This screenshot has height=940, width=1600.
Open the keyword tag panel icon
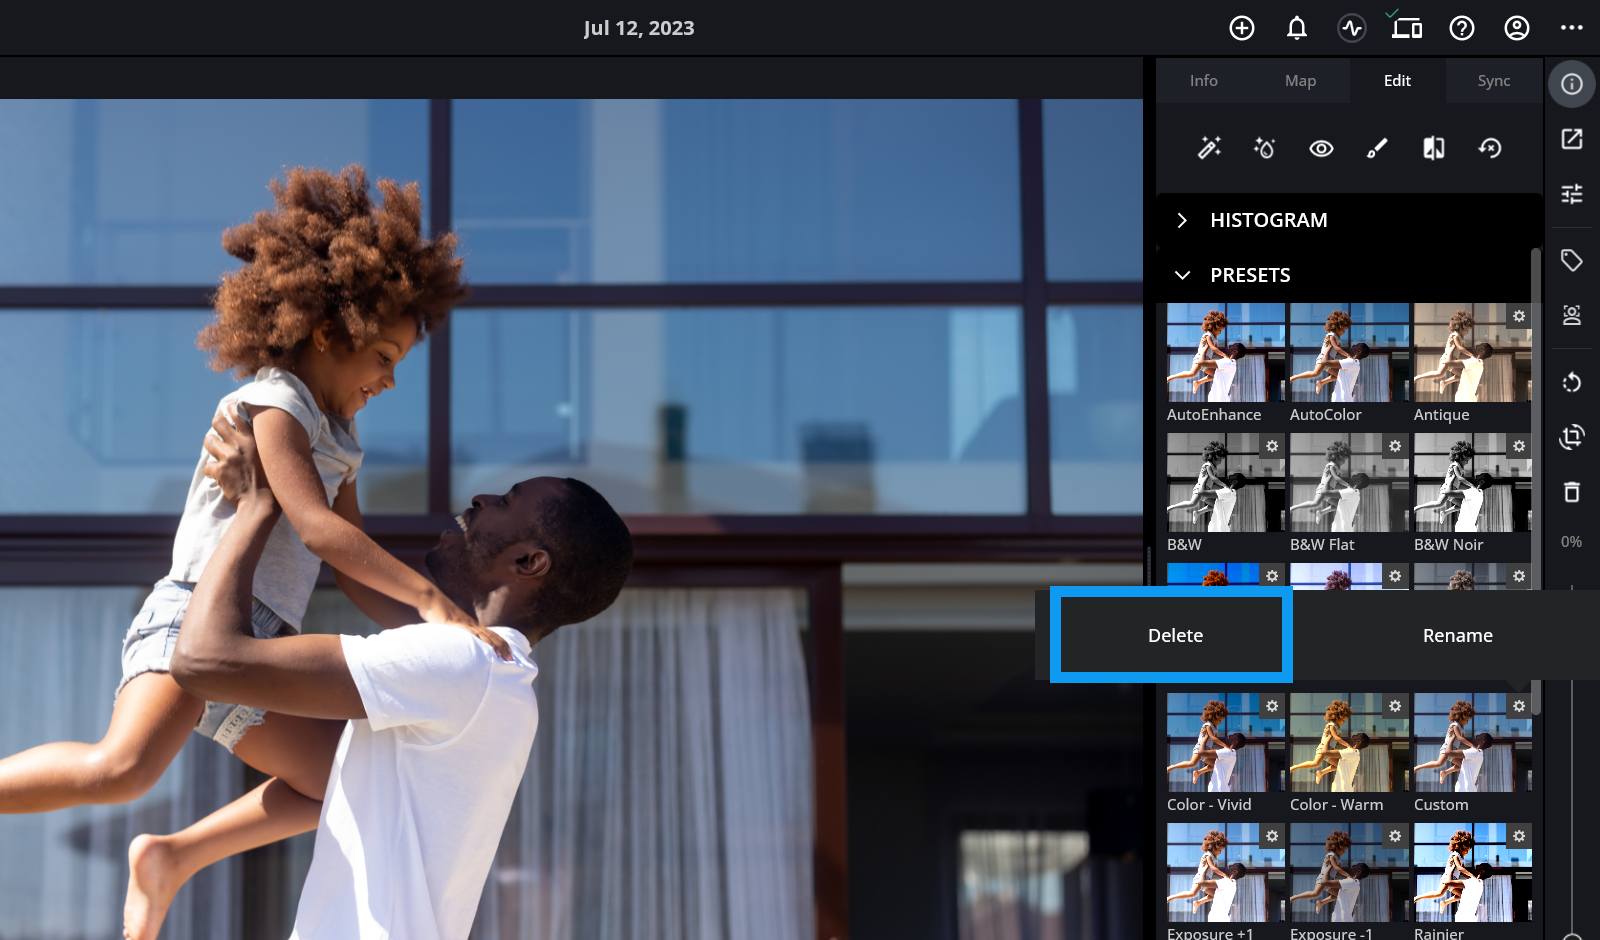tap(1572, 261)
